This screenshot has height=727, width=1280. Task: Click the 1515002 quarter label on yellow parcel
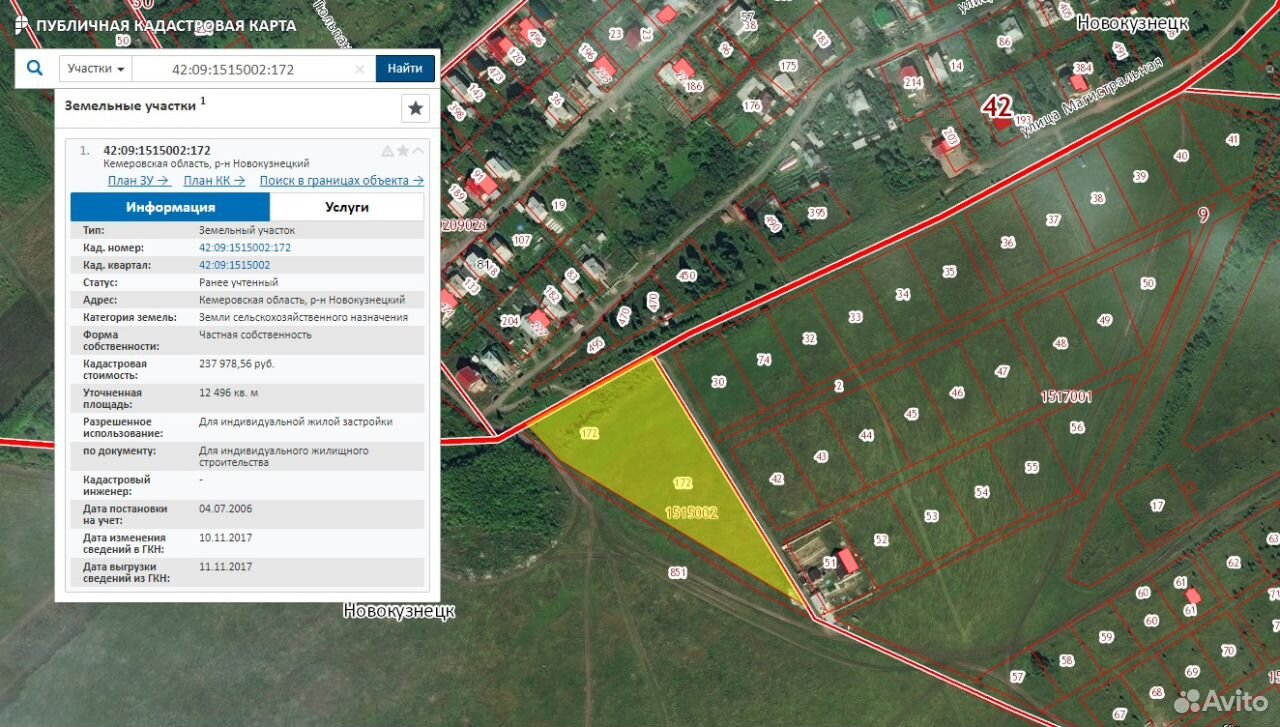691,513
